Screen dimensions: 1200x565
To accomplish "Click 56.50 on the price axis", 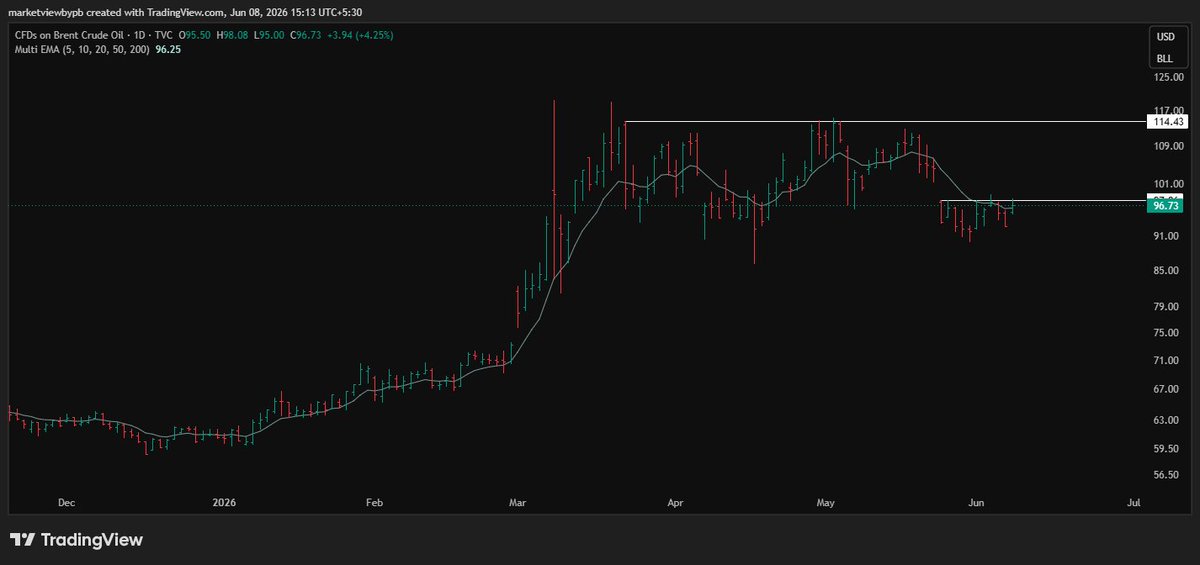I will click(x=1168, y=475).
